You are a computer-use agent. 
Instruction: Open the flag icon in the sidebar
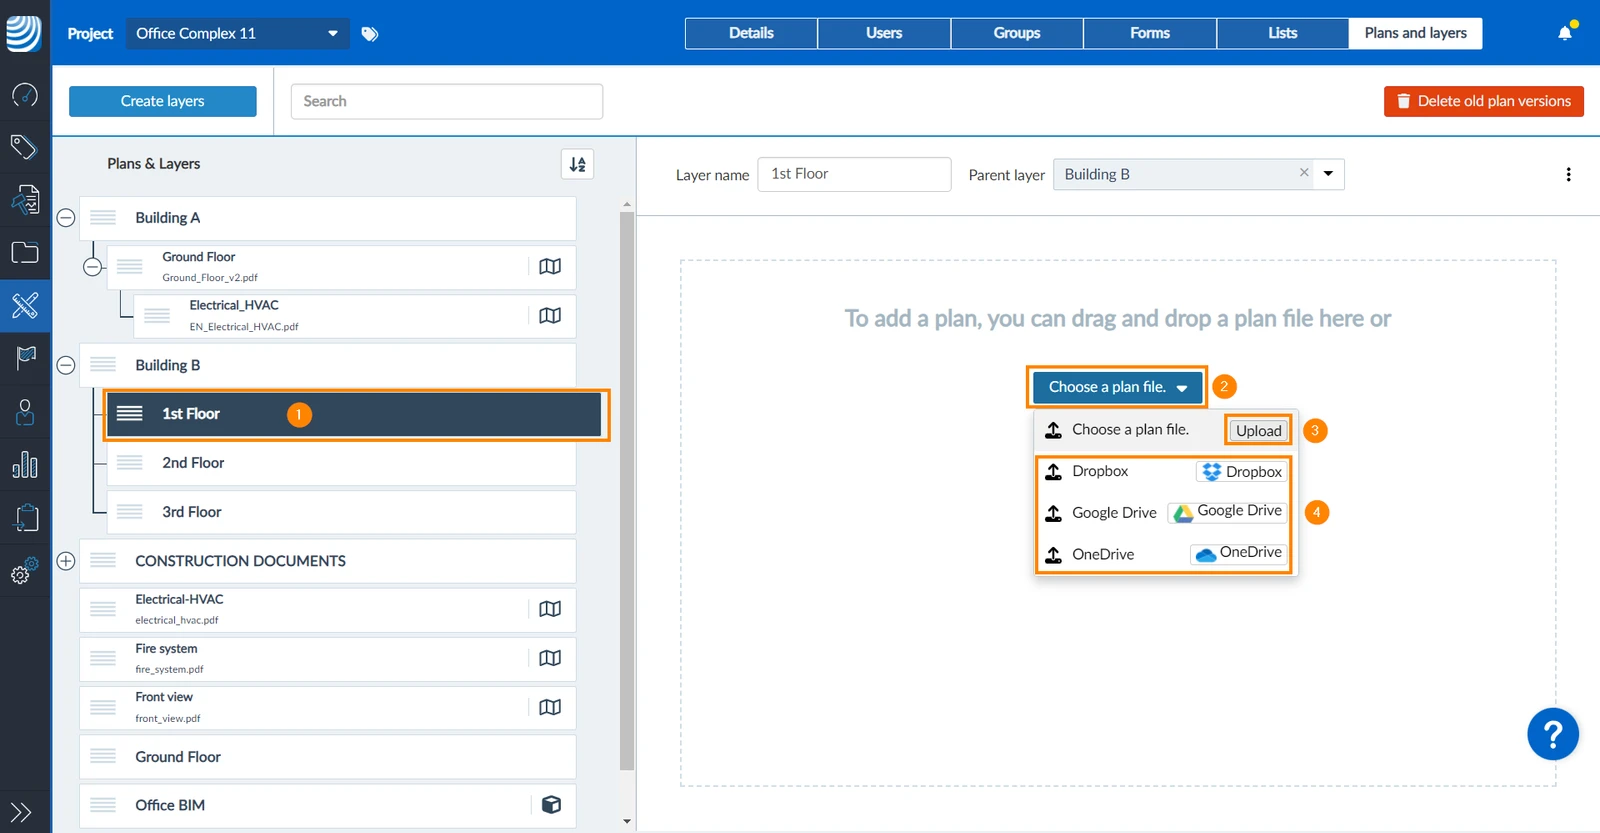tap(25, 358)
